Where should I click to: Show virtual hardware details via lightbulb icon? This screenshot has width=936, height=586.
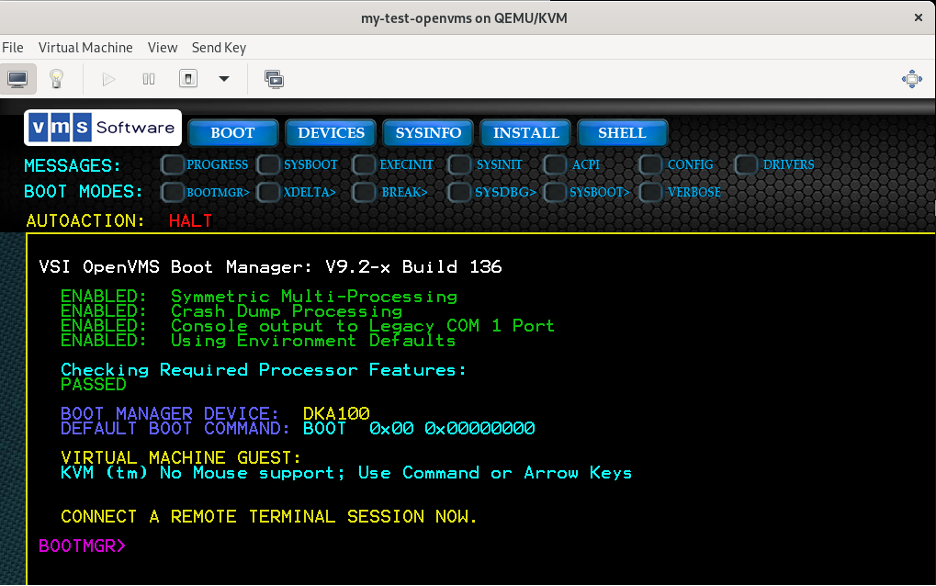56,79
